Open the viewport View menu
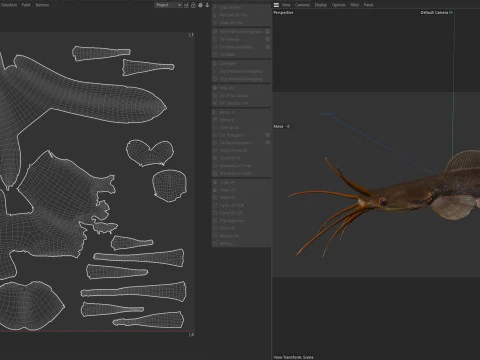This screenshot has height=360, width=480. click(286, 5)
